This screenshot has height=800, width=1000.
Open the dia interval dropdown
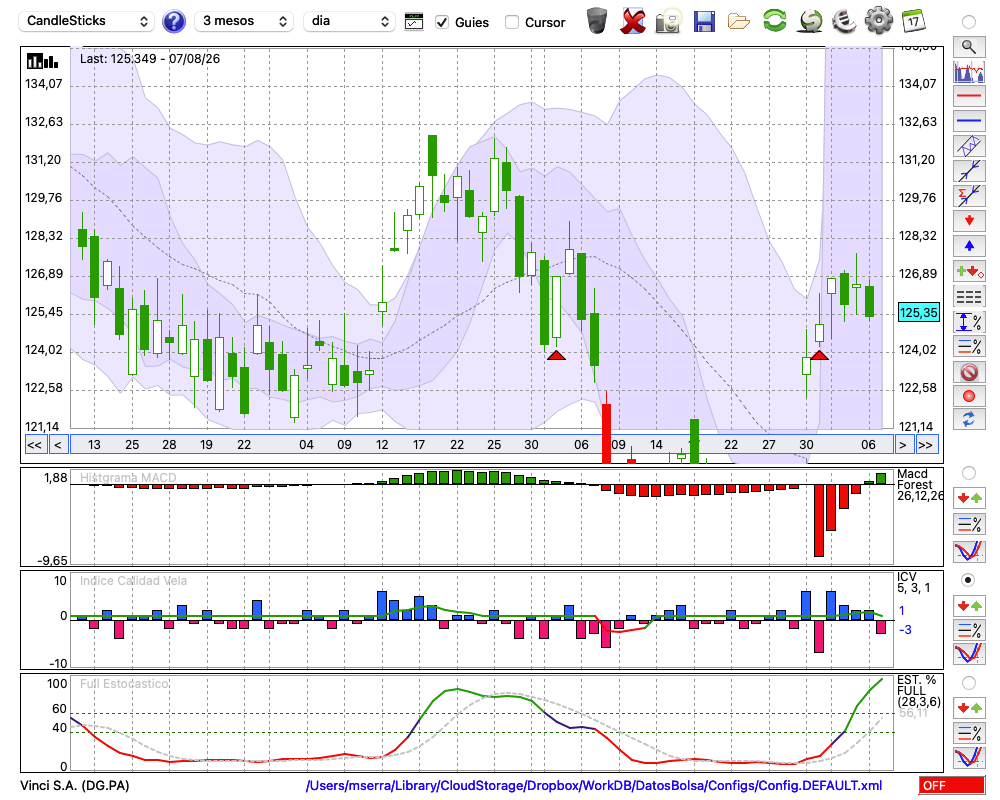(349, 21)
